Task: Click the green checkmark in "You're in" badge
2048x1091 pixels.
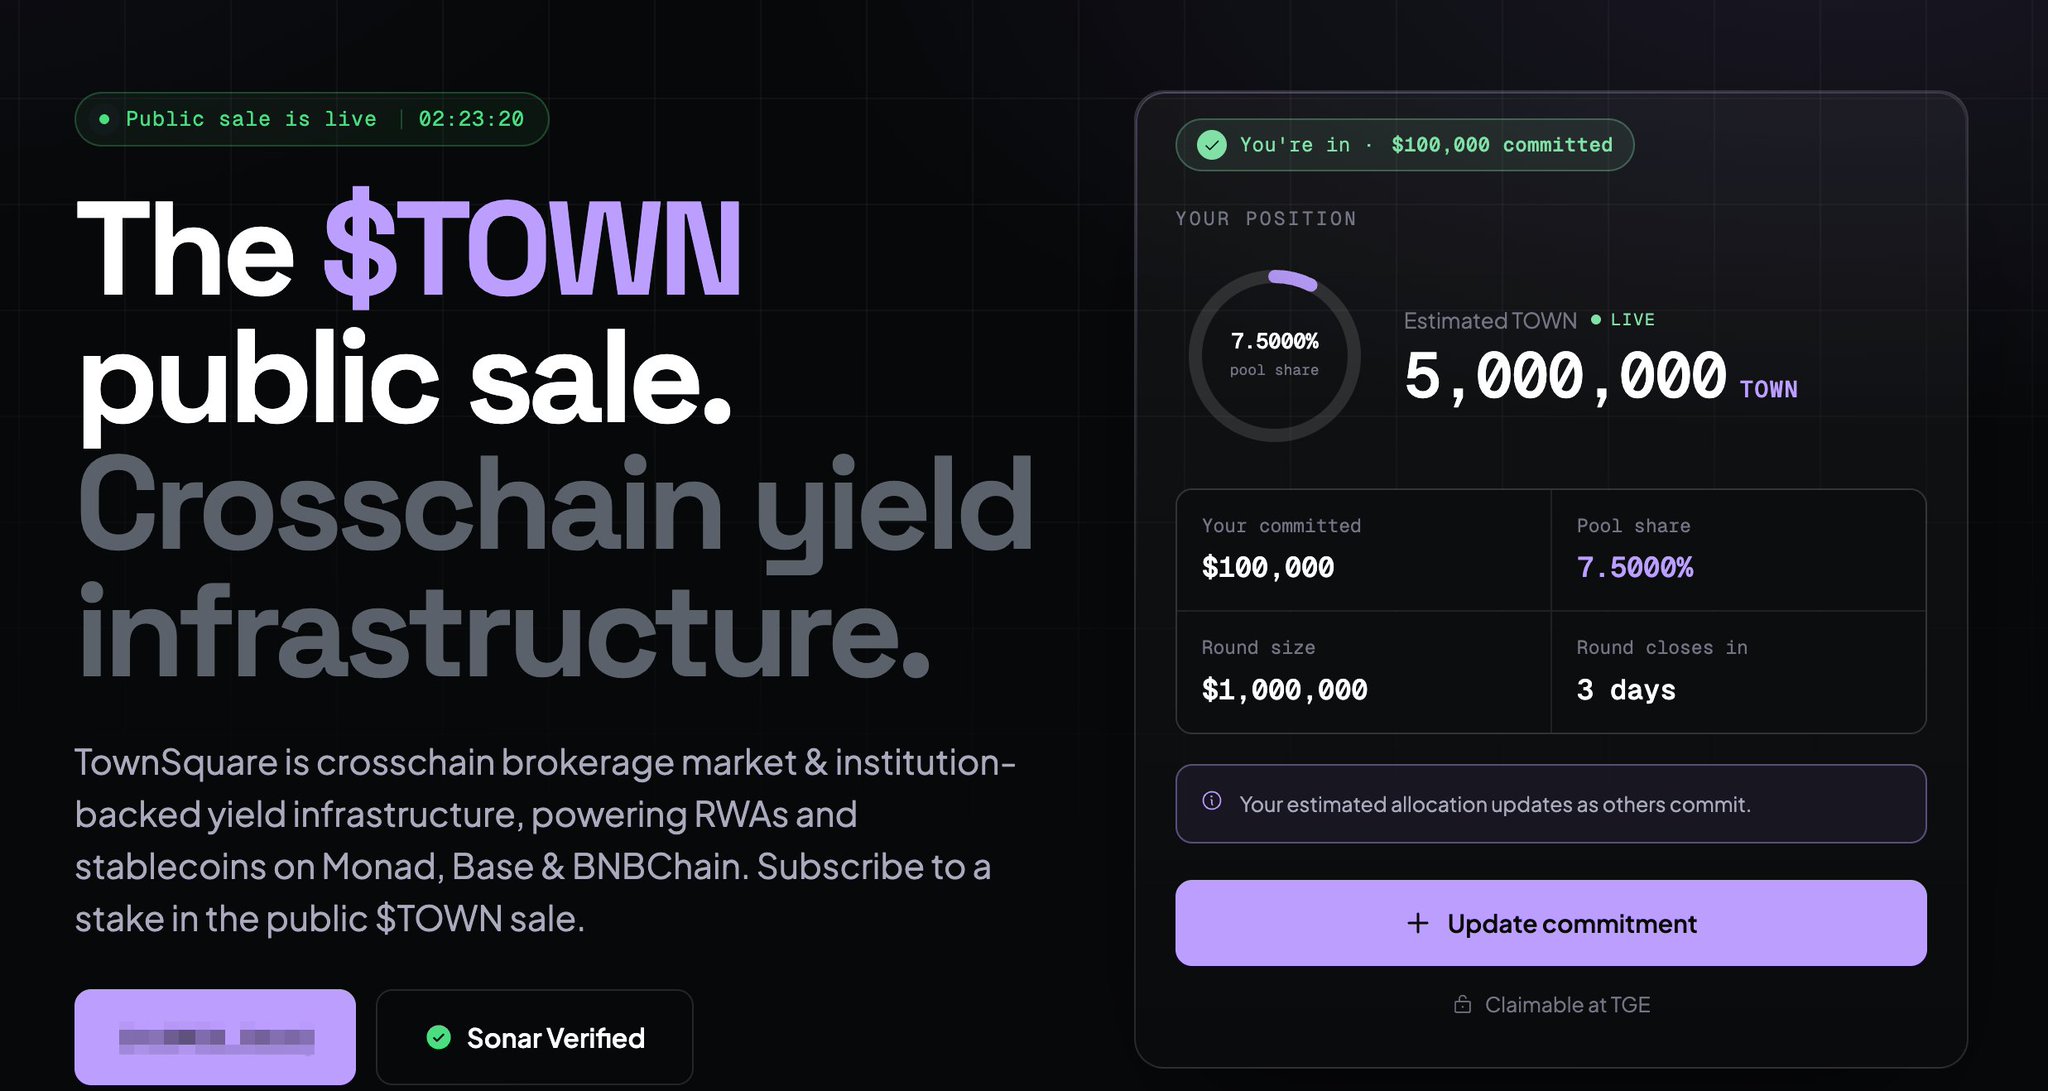Action: (1212, 145)
